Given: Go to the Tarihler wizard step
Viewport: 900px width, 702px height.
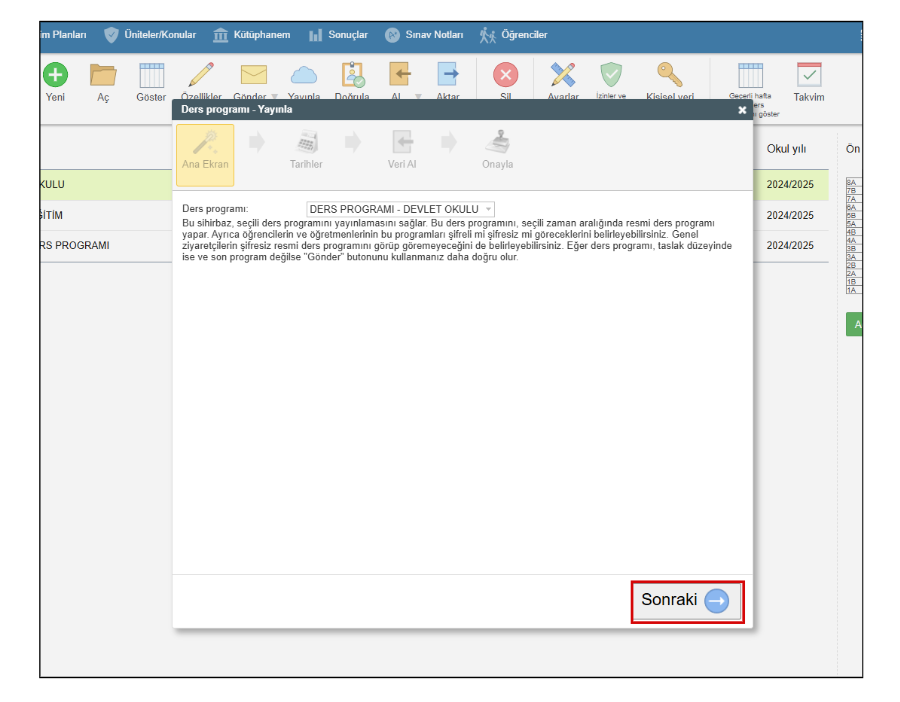Looking at the screenshot, I should [x=306, y=150].
